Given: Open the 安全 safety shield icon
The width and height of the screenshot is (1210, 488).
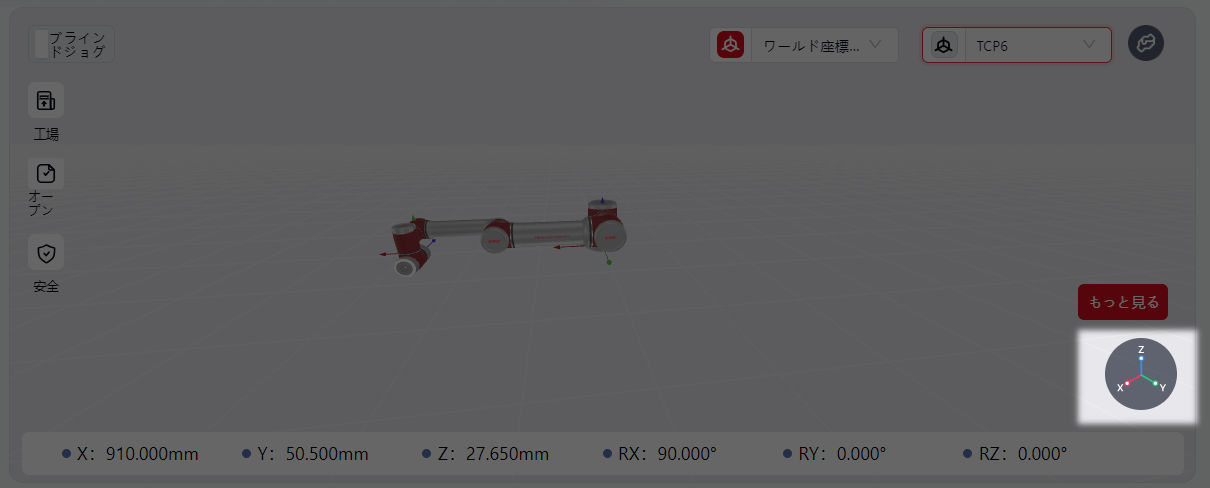Looking at the screenshot, I should (46, 253).
